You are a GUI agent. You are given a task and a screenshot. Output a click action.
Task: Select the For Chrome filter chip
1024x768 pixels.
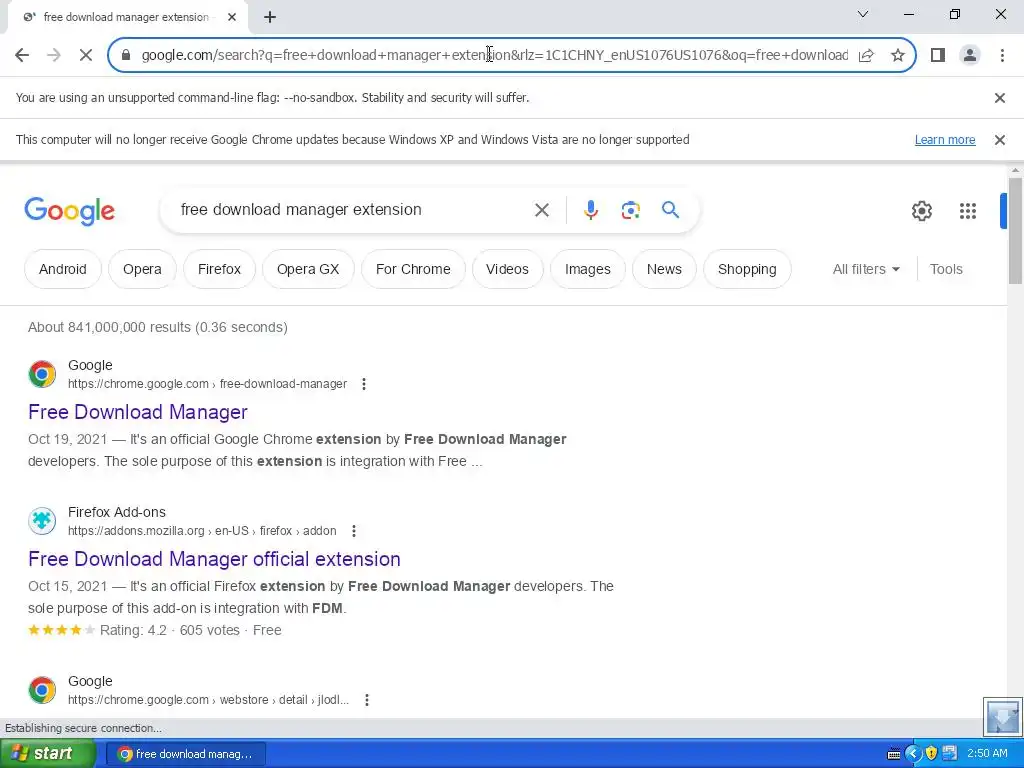tap(413, 269)
